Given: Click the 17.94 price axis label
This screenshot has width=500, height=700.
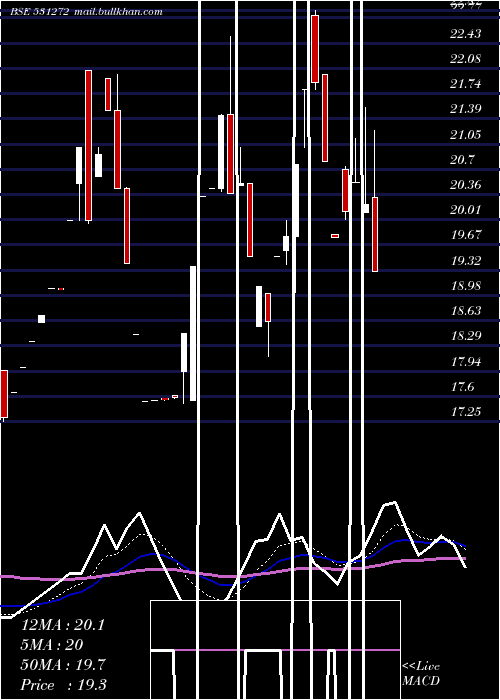Looking at the screenshot, I should pyautogui.click(x=466, y=361).
